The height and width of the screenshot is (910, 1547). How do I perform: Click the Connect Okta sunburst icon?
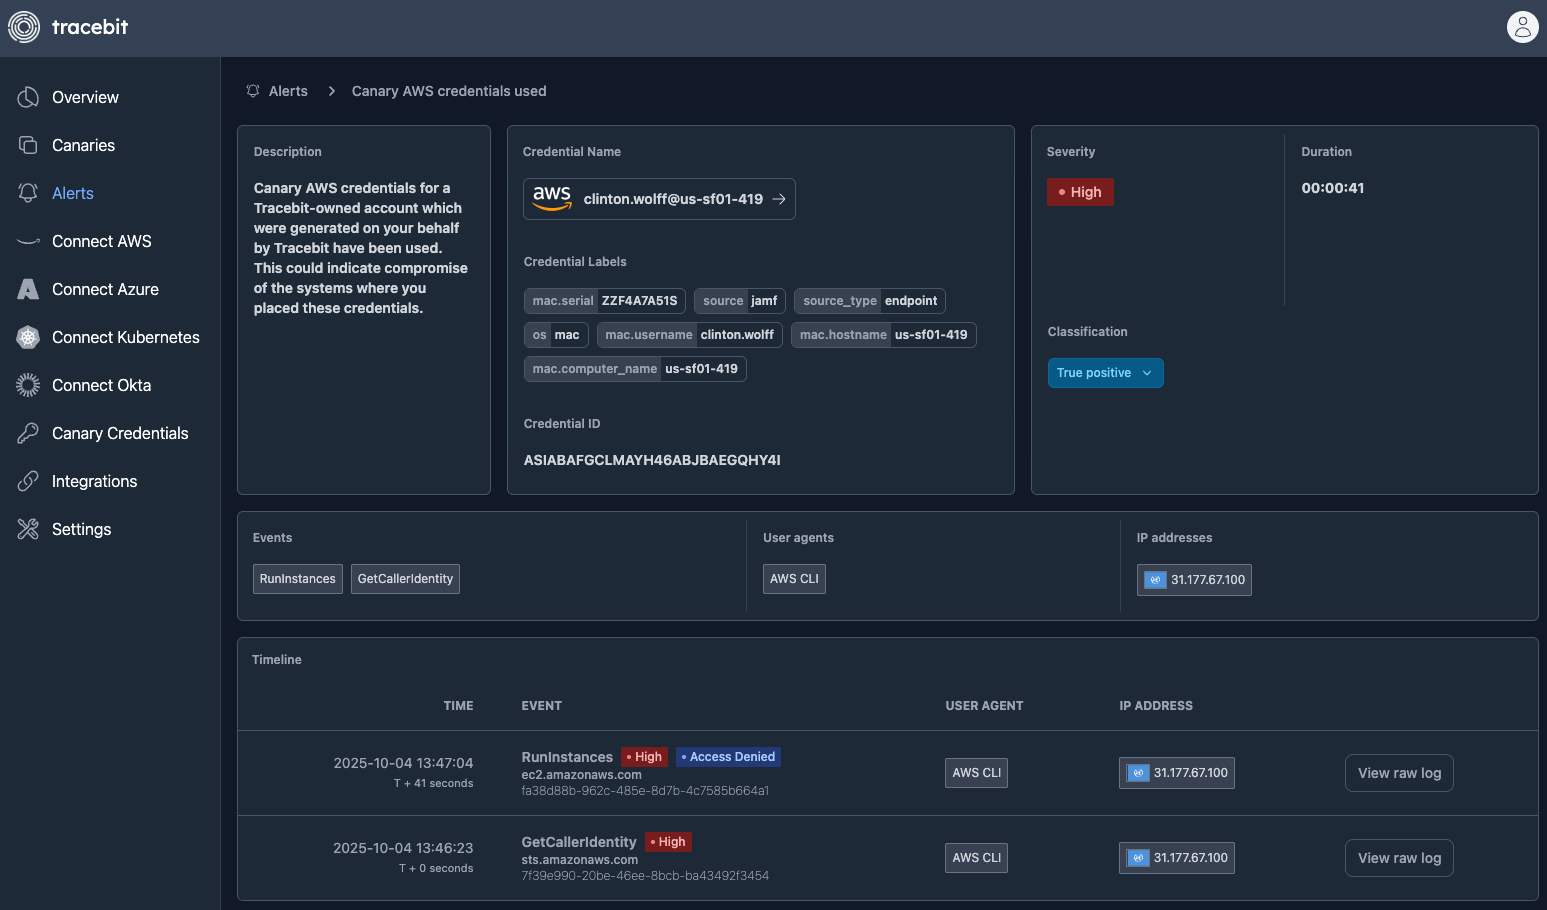coord(28,385)
